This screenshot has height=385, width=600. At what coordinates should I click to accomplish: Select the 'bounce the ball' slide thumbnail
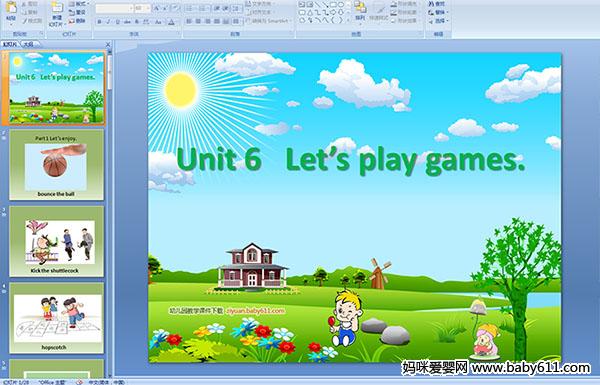tap(56, 165)
